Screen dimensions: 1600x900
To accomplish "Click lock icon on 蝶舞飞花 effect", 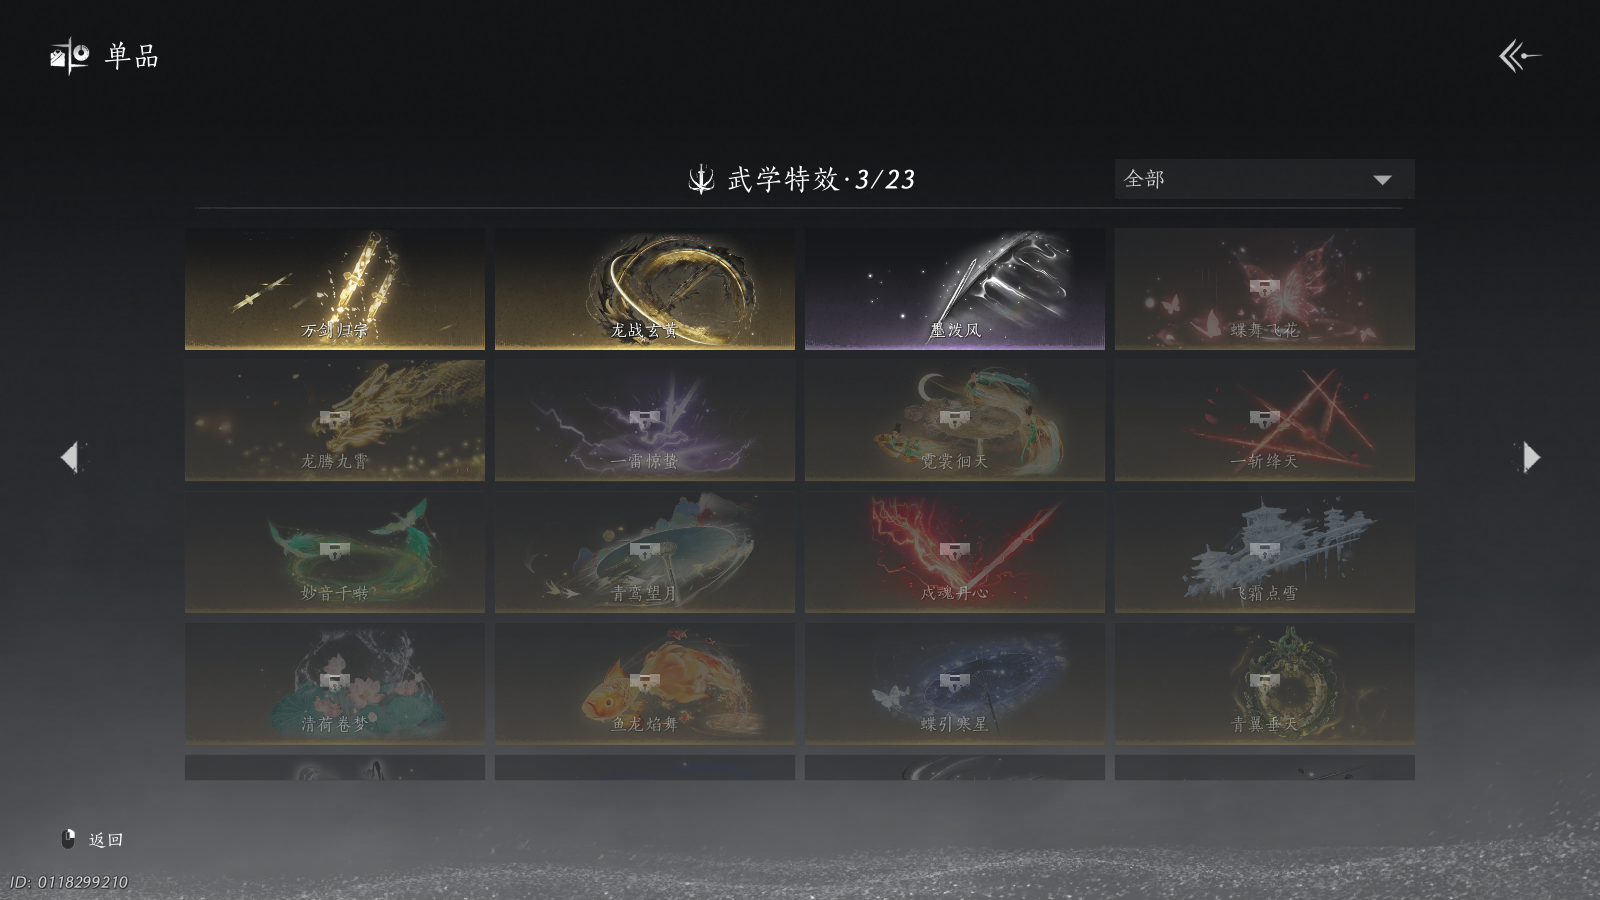I will (1264, 287).
